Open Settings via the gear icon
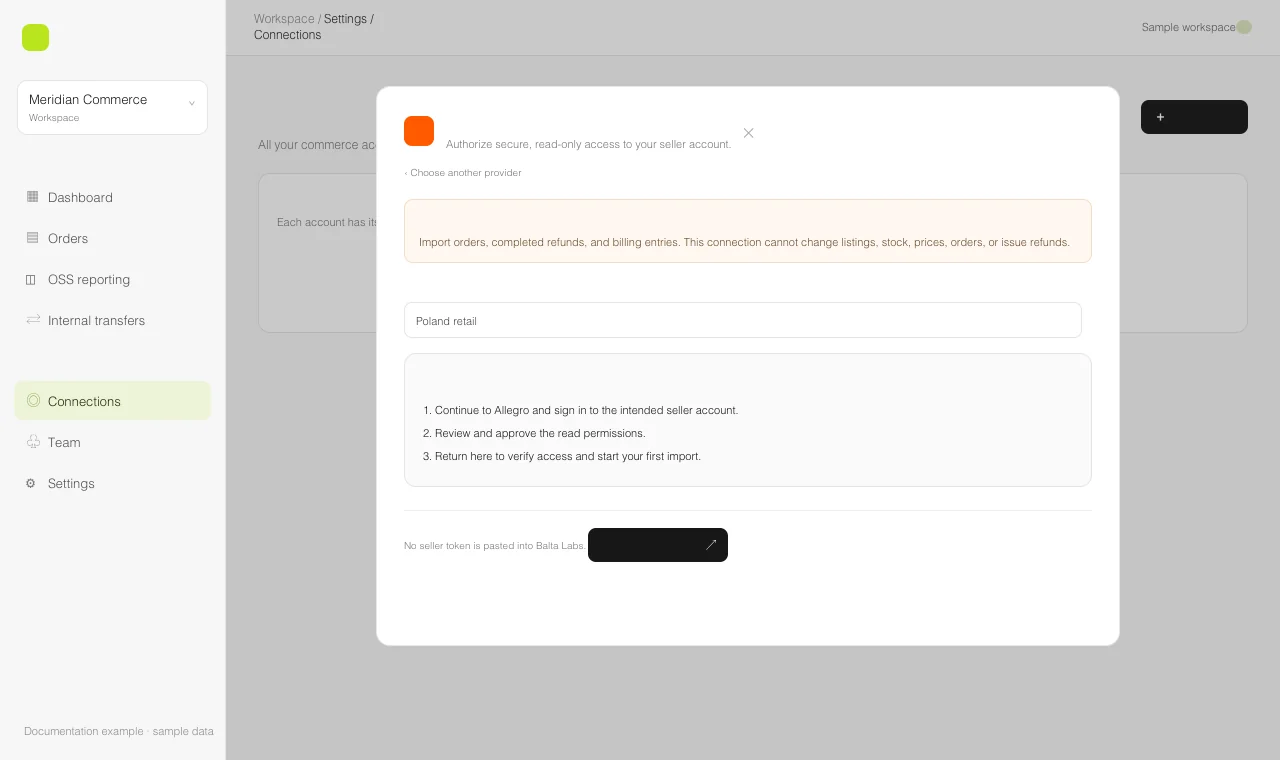This screenshot has height=760, width=1280. click(31, 483)
